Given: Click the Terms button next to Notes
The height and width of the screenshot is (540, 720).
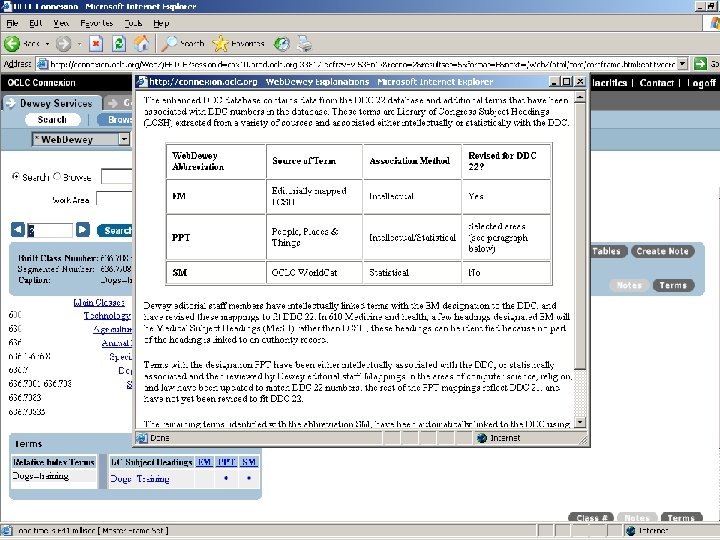Looking at the screenshot, I should [x=673, y=285].
